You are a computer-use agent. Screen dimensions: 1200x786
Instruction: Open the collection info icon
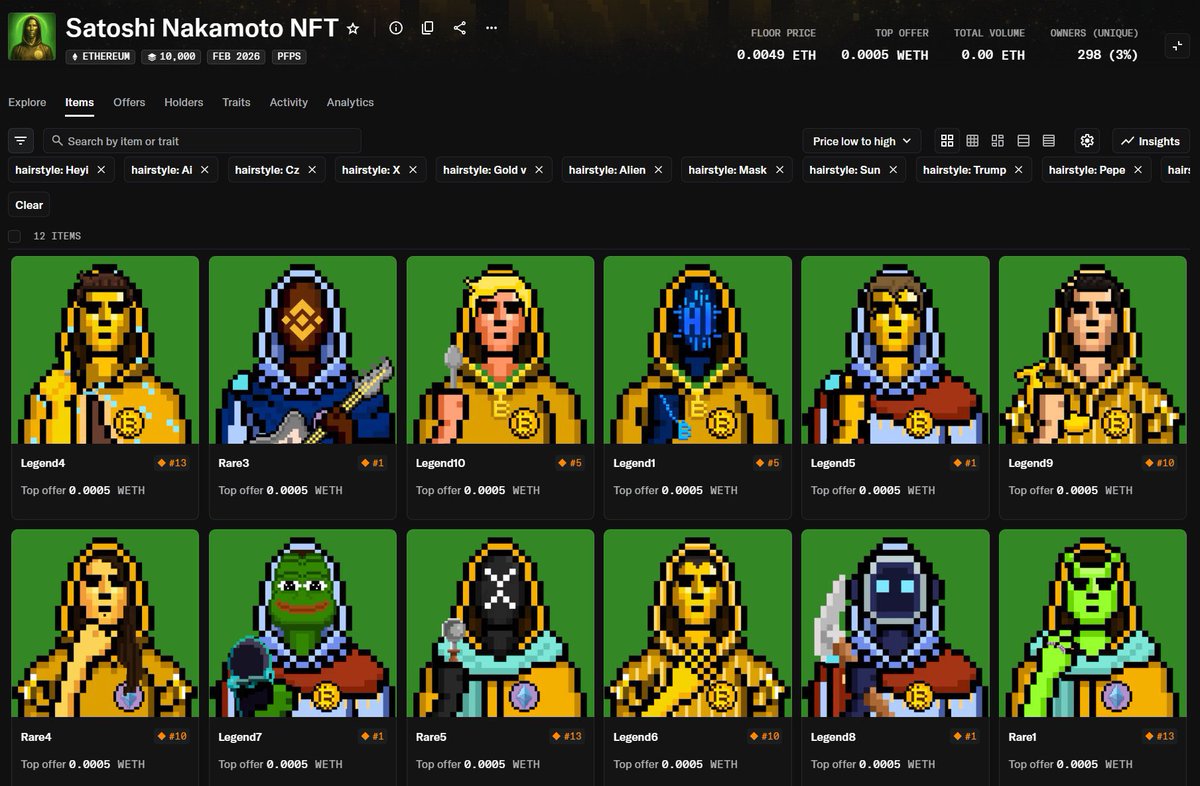pos(396,28)
